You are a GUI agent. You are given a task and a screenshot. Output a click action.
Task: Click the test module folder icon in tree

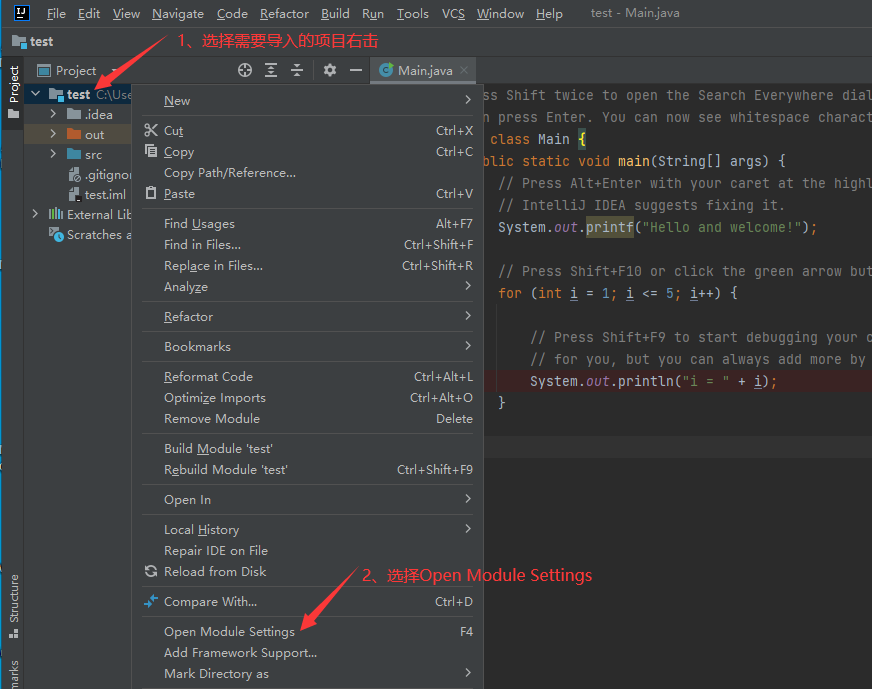tap(56, 95)
